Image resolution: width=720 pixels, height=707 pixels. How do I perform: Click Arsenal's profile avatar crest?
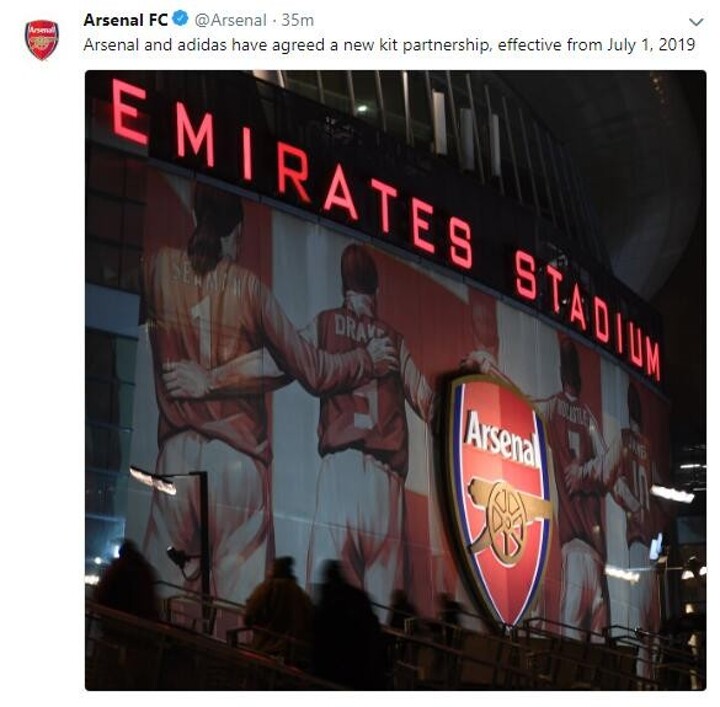(x=41, y=40)
